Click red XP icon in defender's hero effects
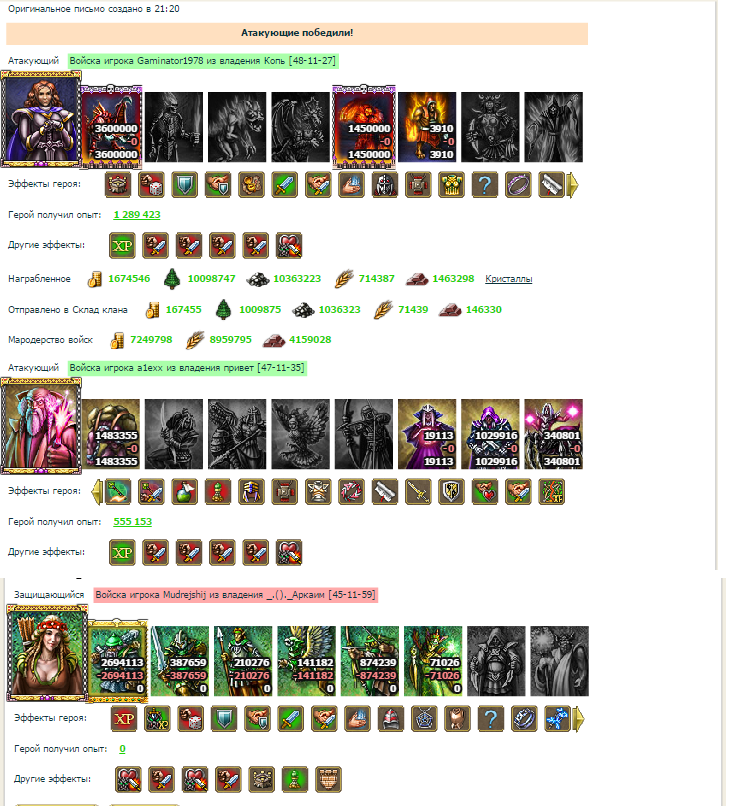Screen dimensions: 731x810 click(x=124, y=719)
